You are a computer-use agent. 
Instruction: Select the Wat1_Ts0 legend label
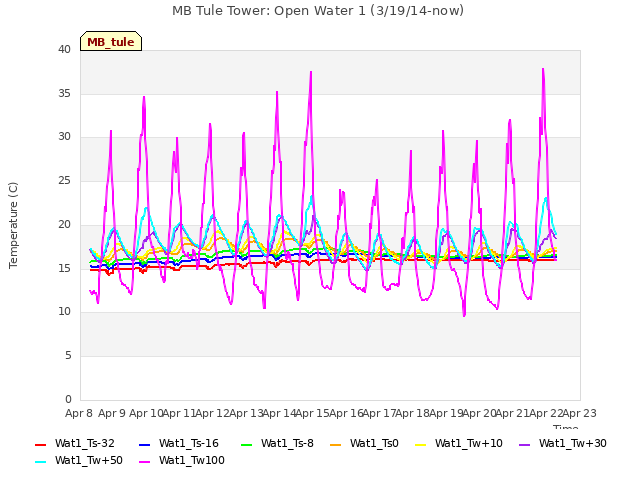[374, 444]
